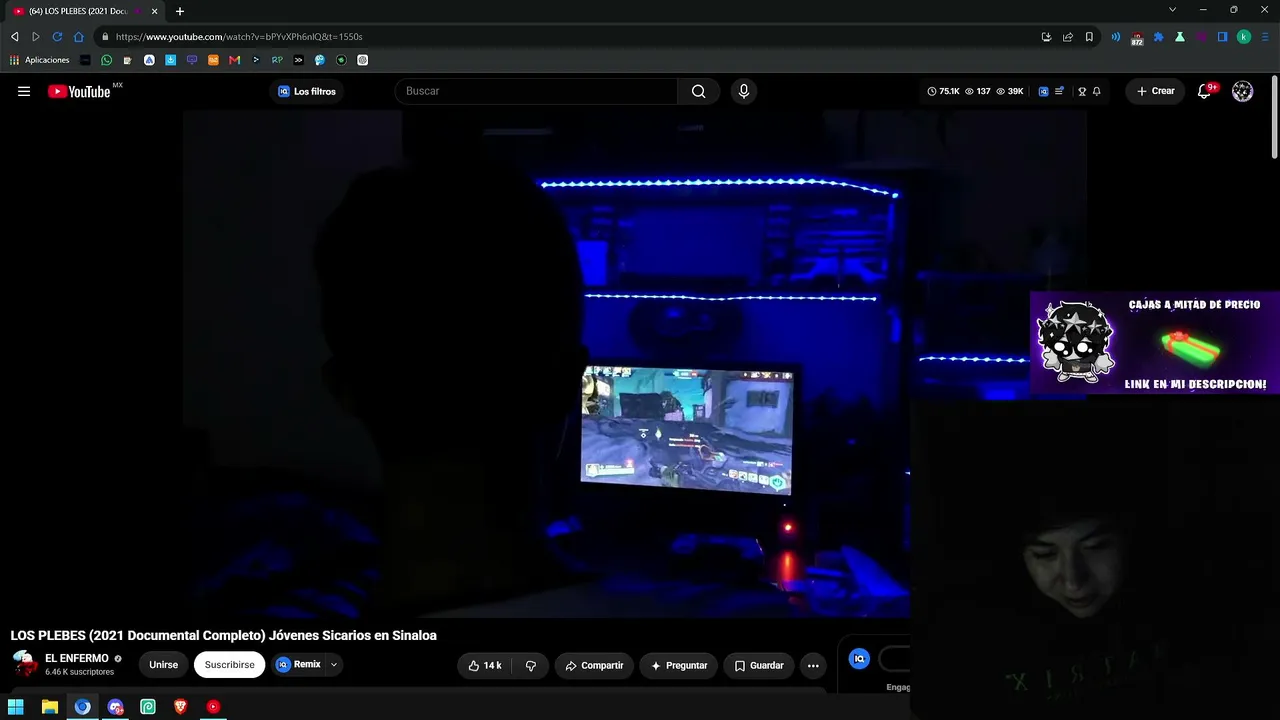Reload the page in the browser
1280x720 pixels.
pyautogui.click(x=57, y=37)
